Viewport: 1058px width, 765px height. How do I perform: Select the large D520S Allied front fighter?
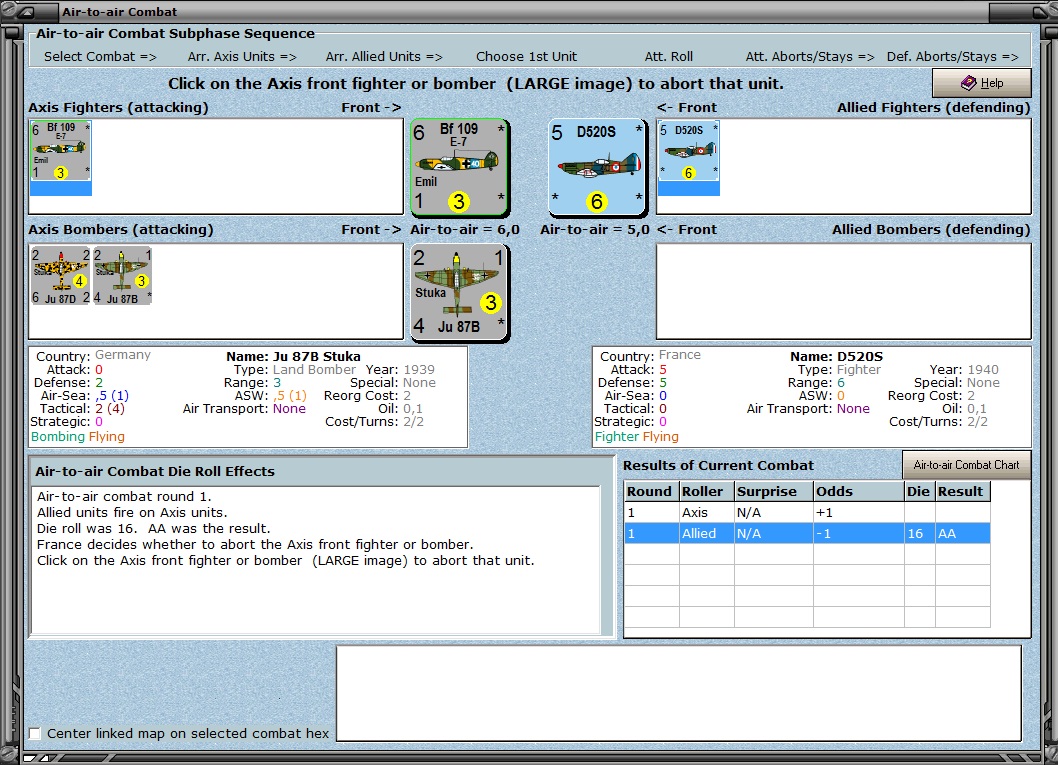(x=597, y=167)
